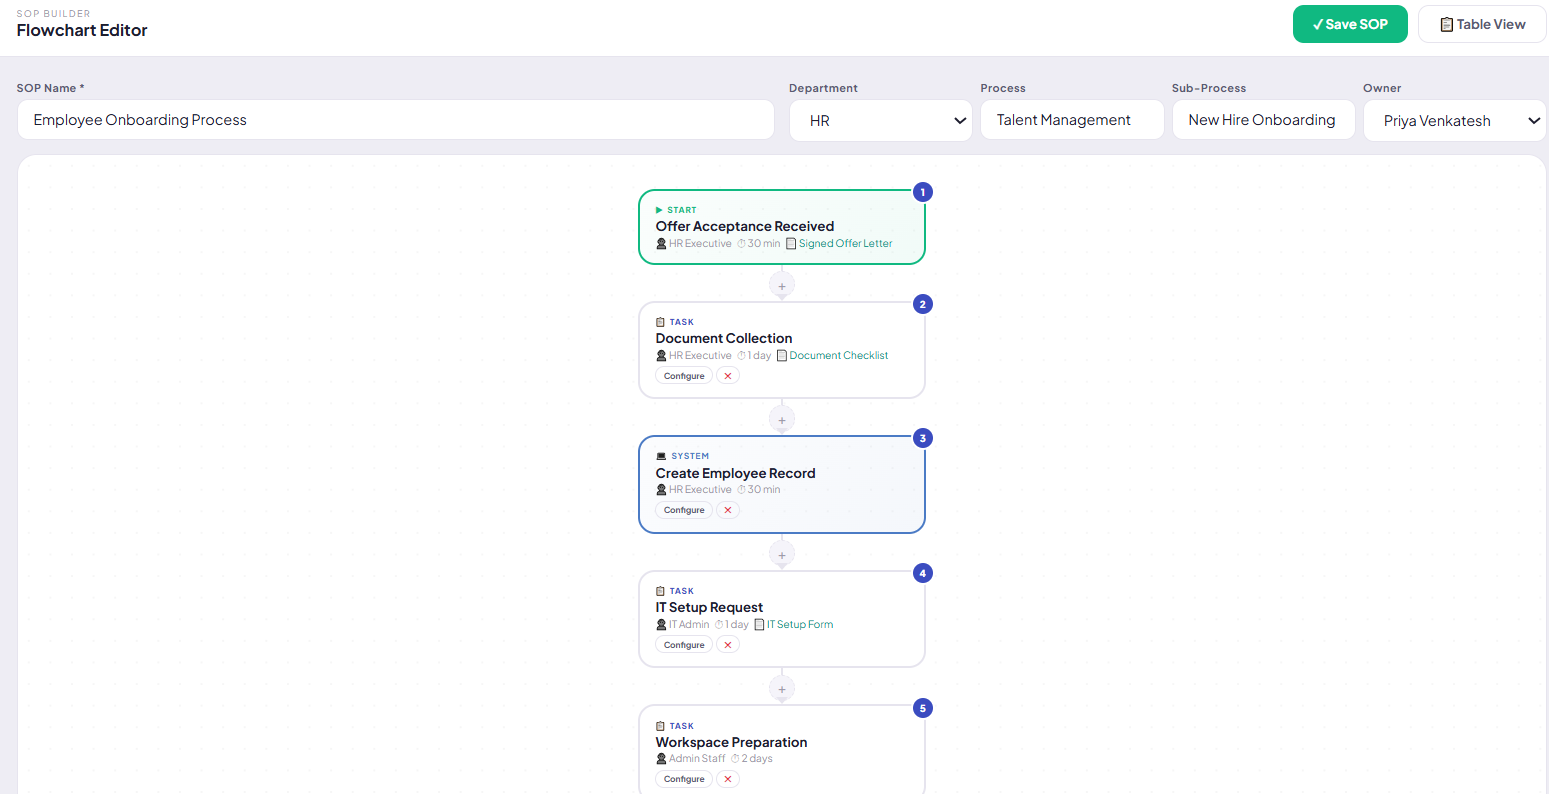This screenshot has width=1549, height=794.
Task: Click person icon beside Admin Staff
Action: tap(661, 759)
